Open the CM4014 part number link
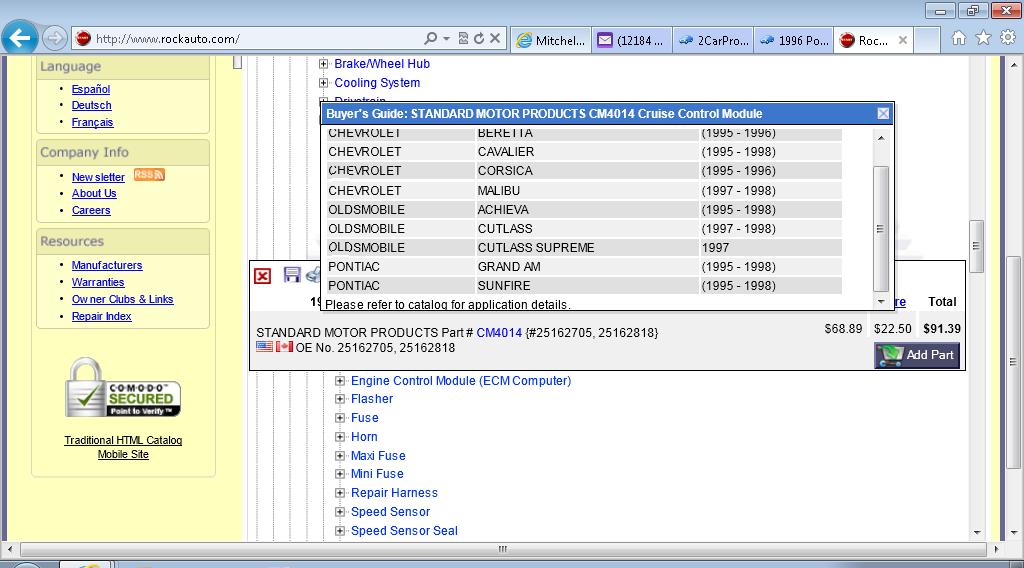This screenshot has width=1024, height=568. tap(499, 332)
